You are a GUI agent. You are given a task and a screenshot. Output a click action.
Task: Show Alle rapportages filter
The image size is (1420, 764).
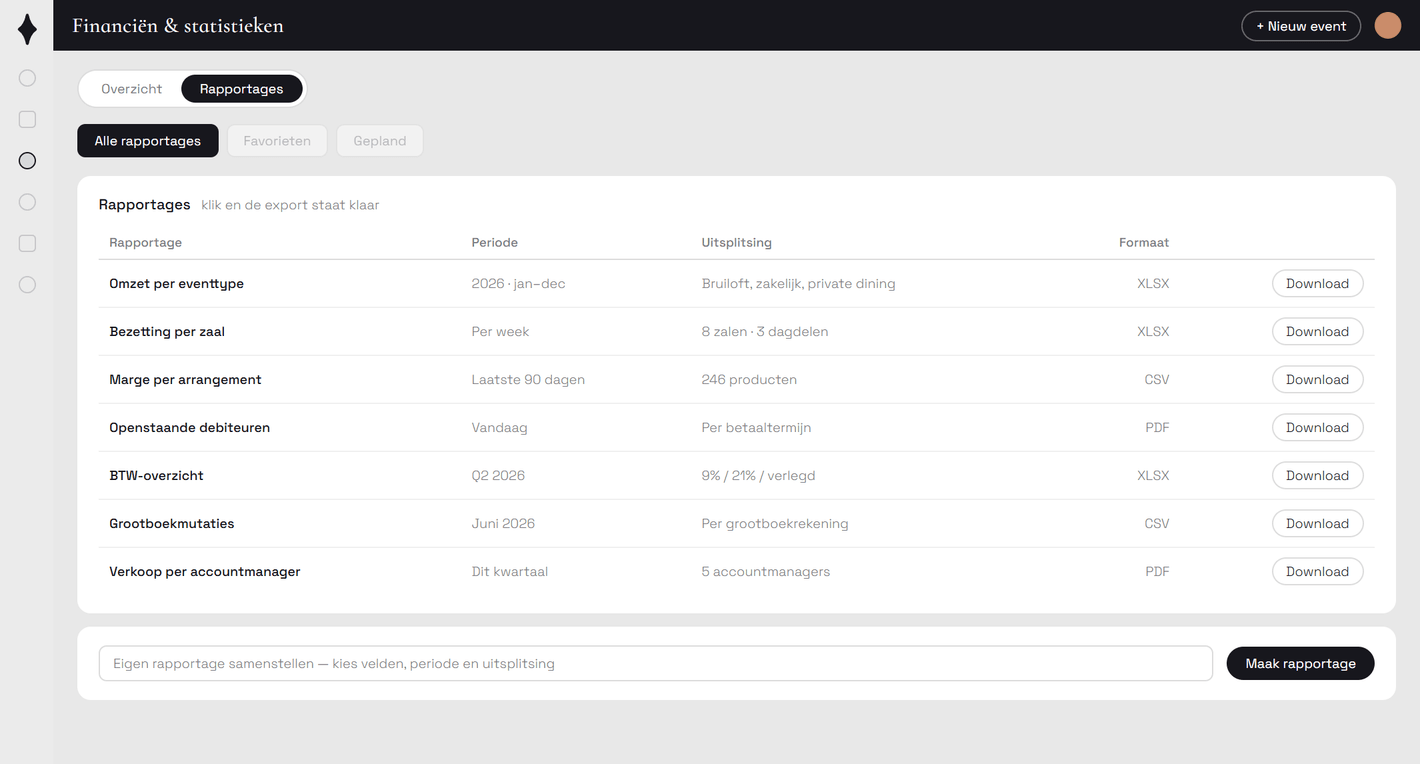coord(148,141)
